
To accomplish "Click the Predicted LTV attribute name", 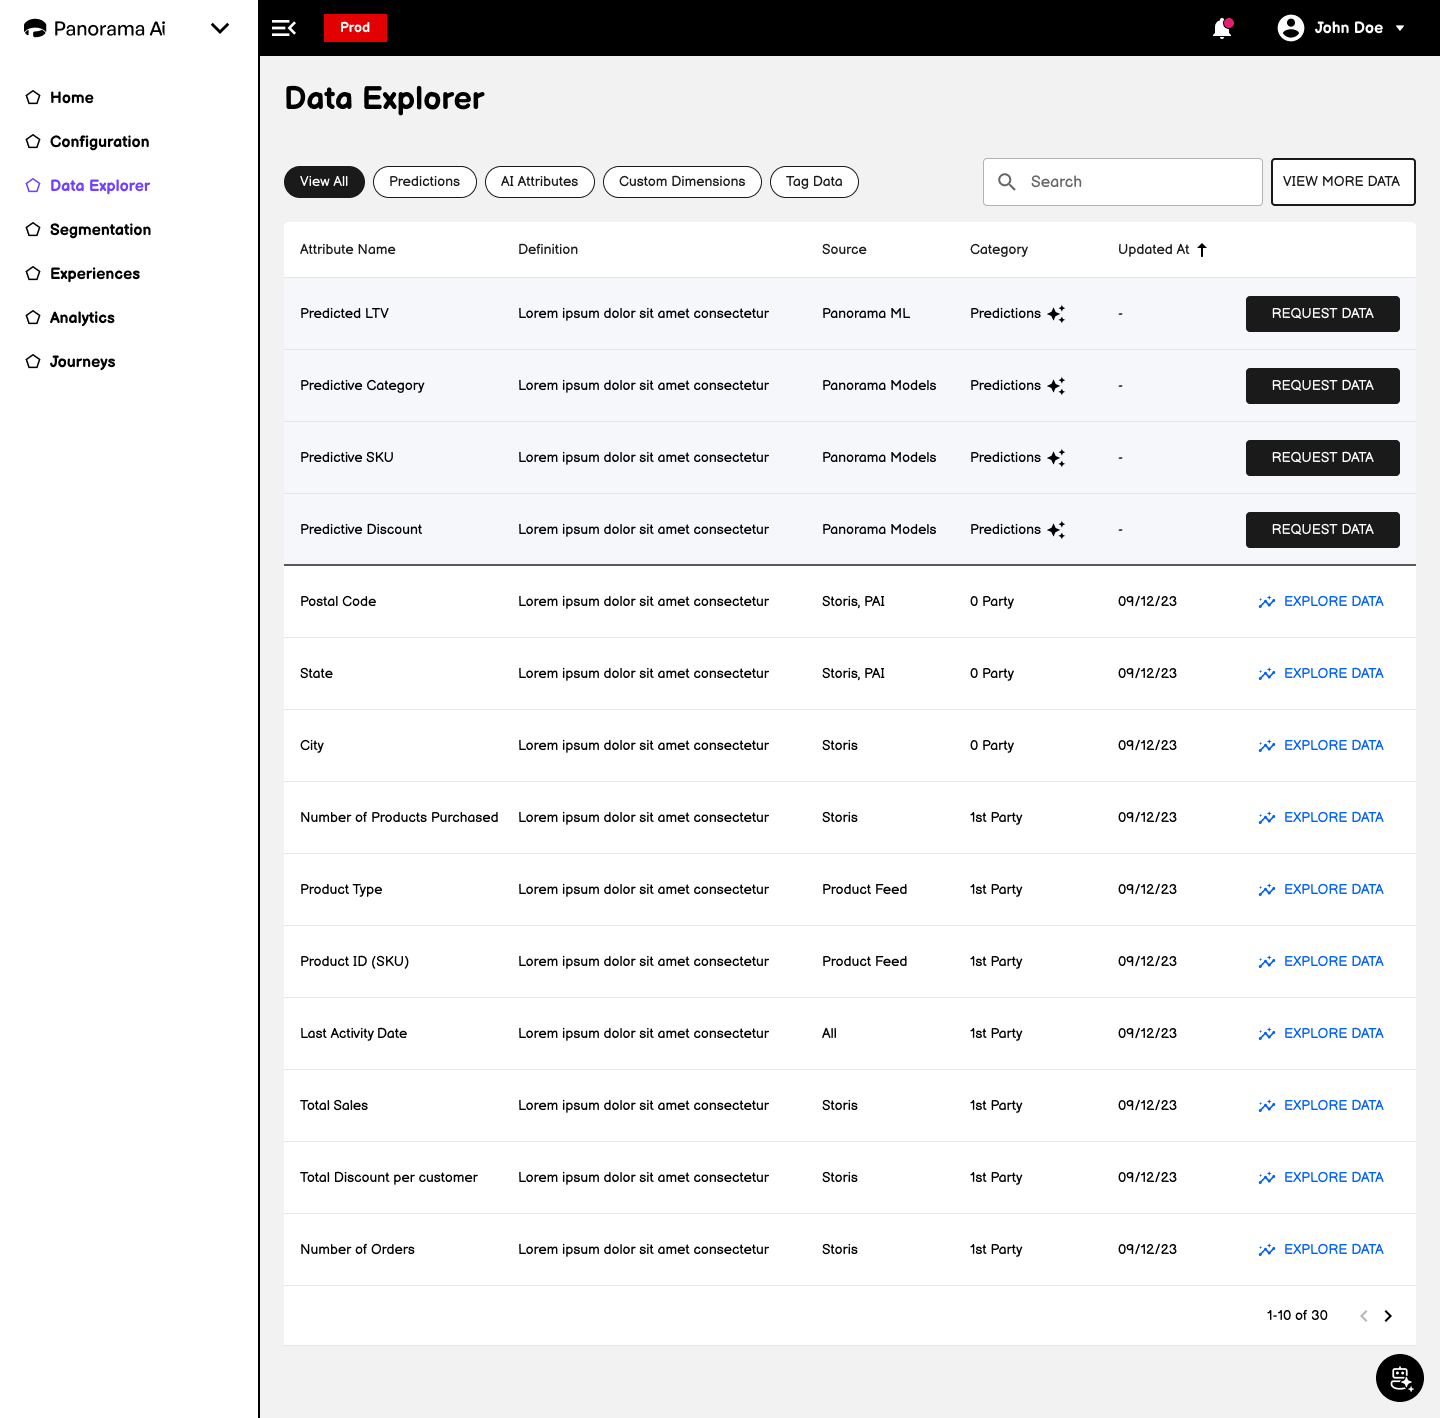I will 344,314.
